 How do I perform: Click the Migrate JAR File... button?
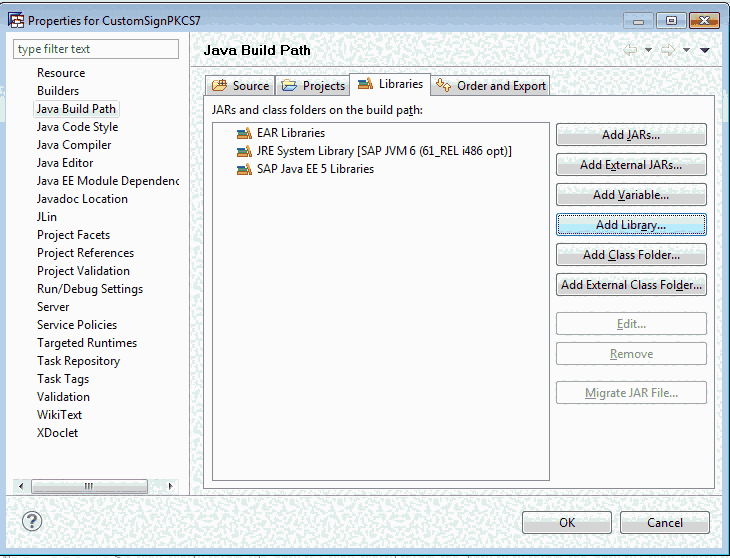[631, 393]
